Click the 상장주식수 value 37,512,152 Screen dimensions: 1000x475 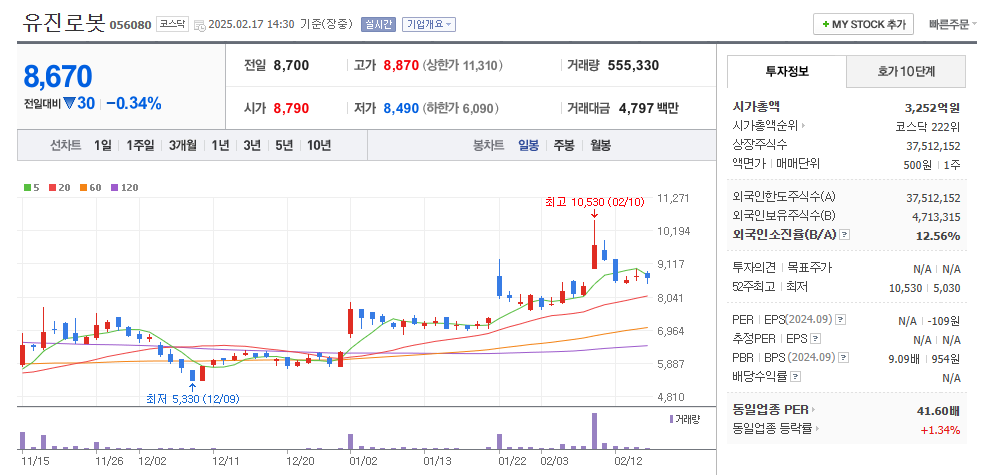(933, 146)
